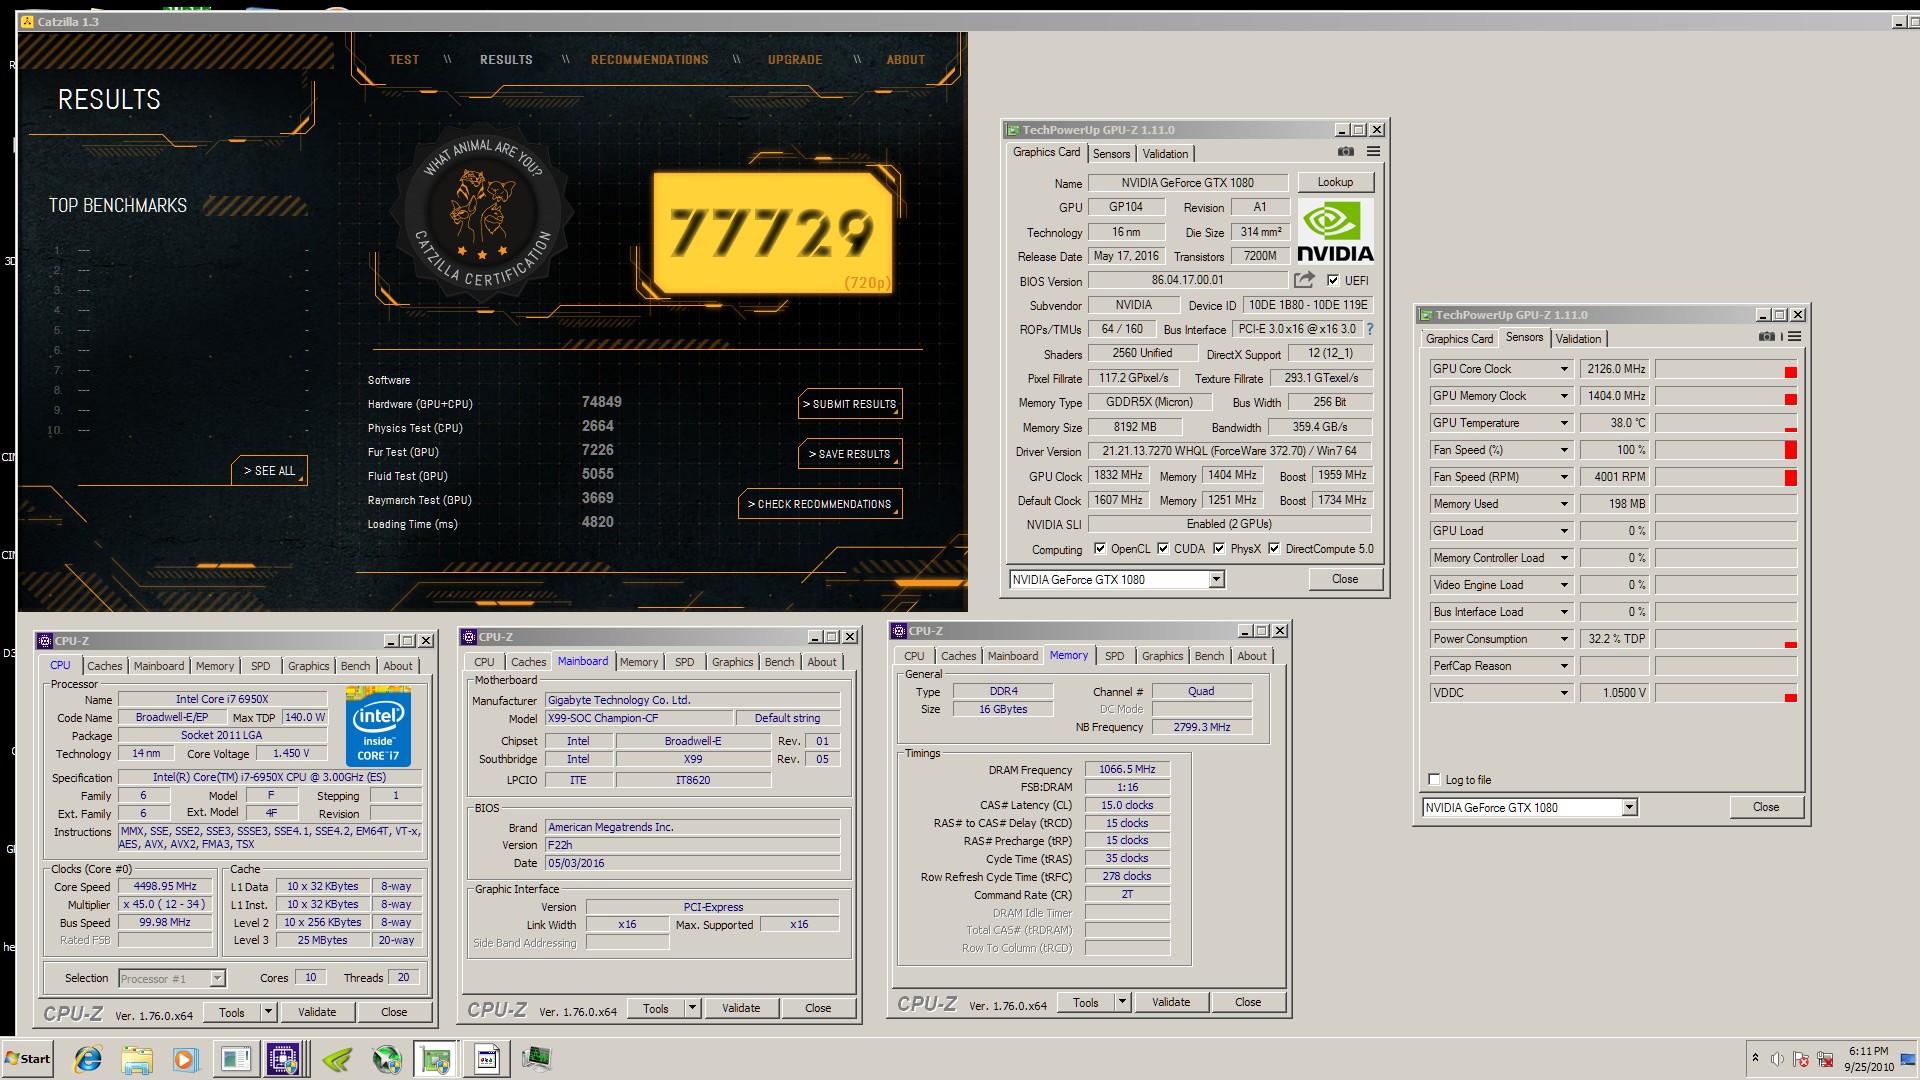Show hidden tray icons arrow
The image size is (1920, 1080).
click(x=1754, y=1058)
